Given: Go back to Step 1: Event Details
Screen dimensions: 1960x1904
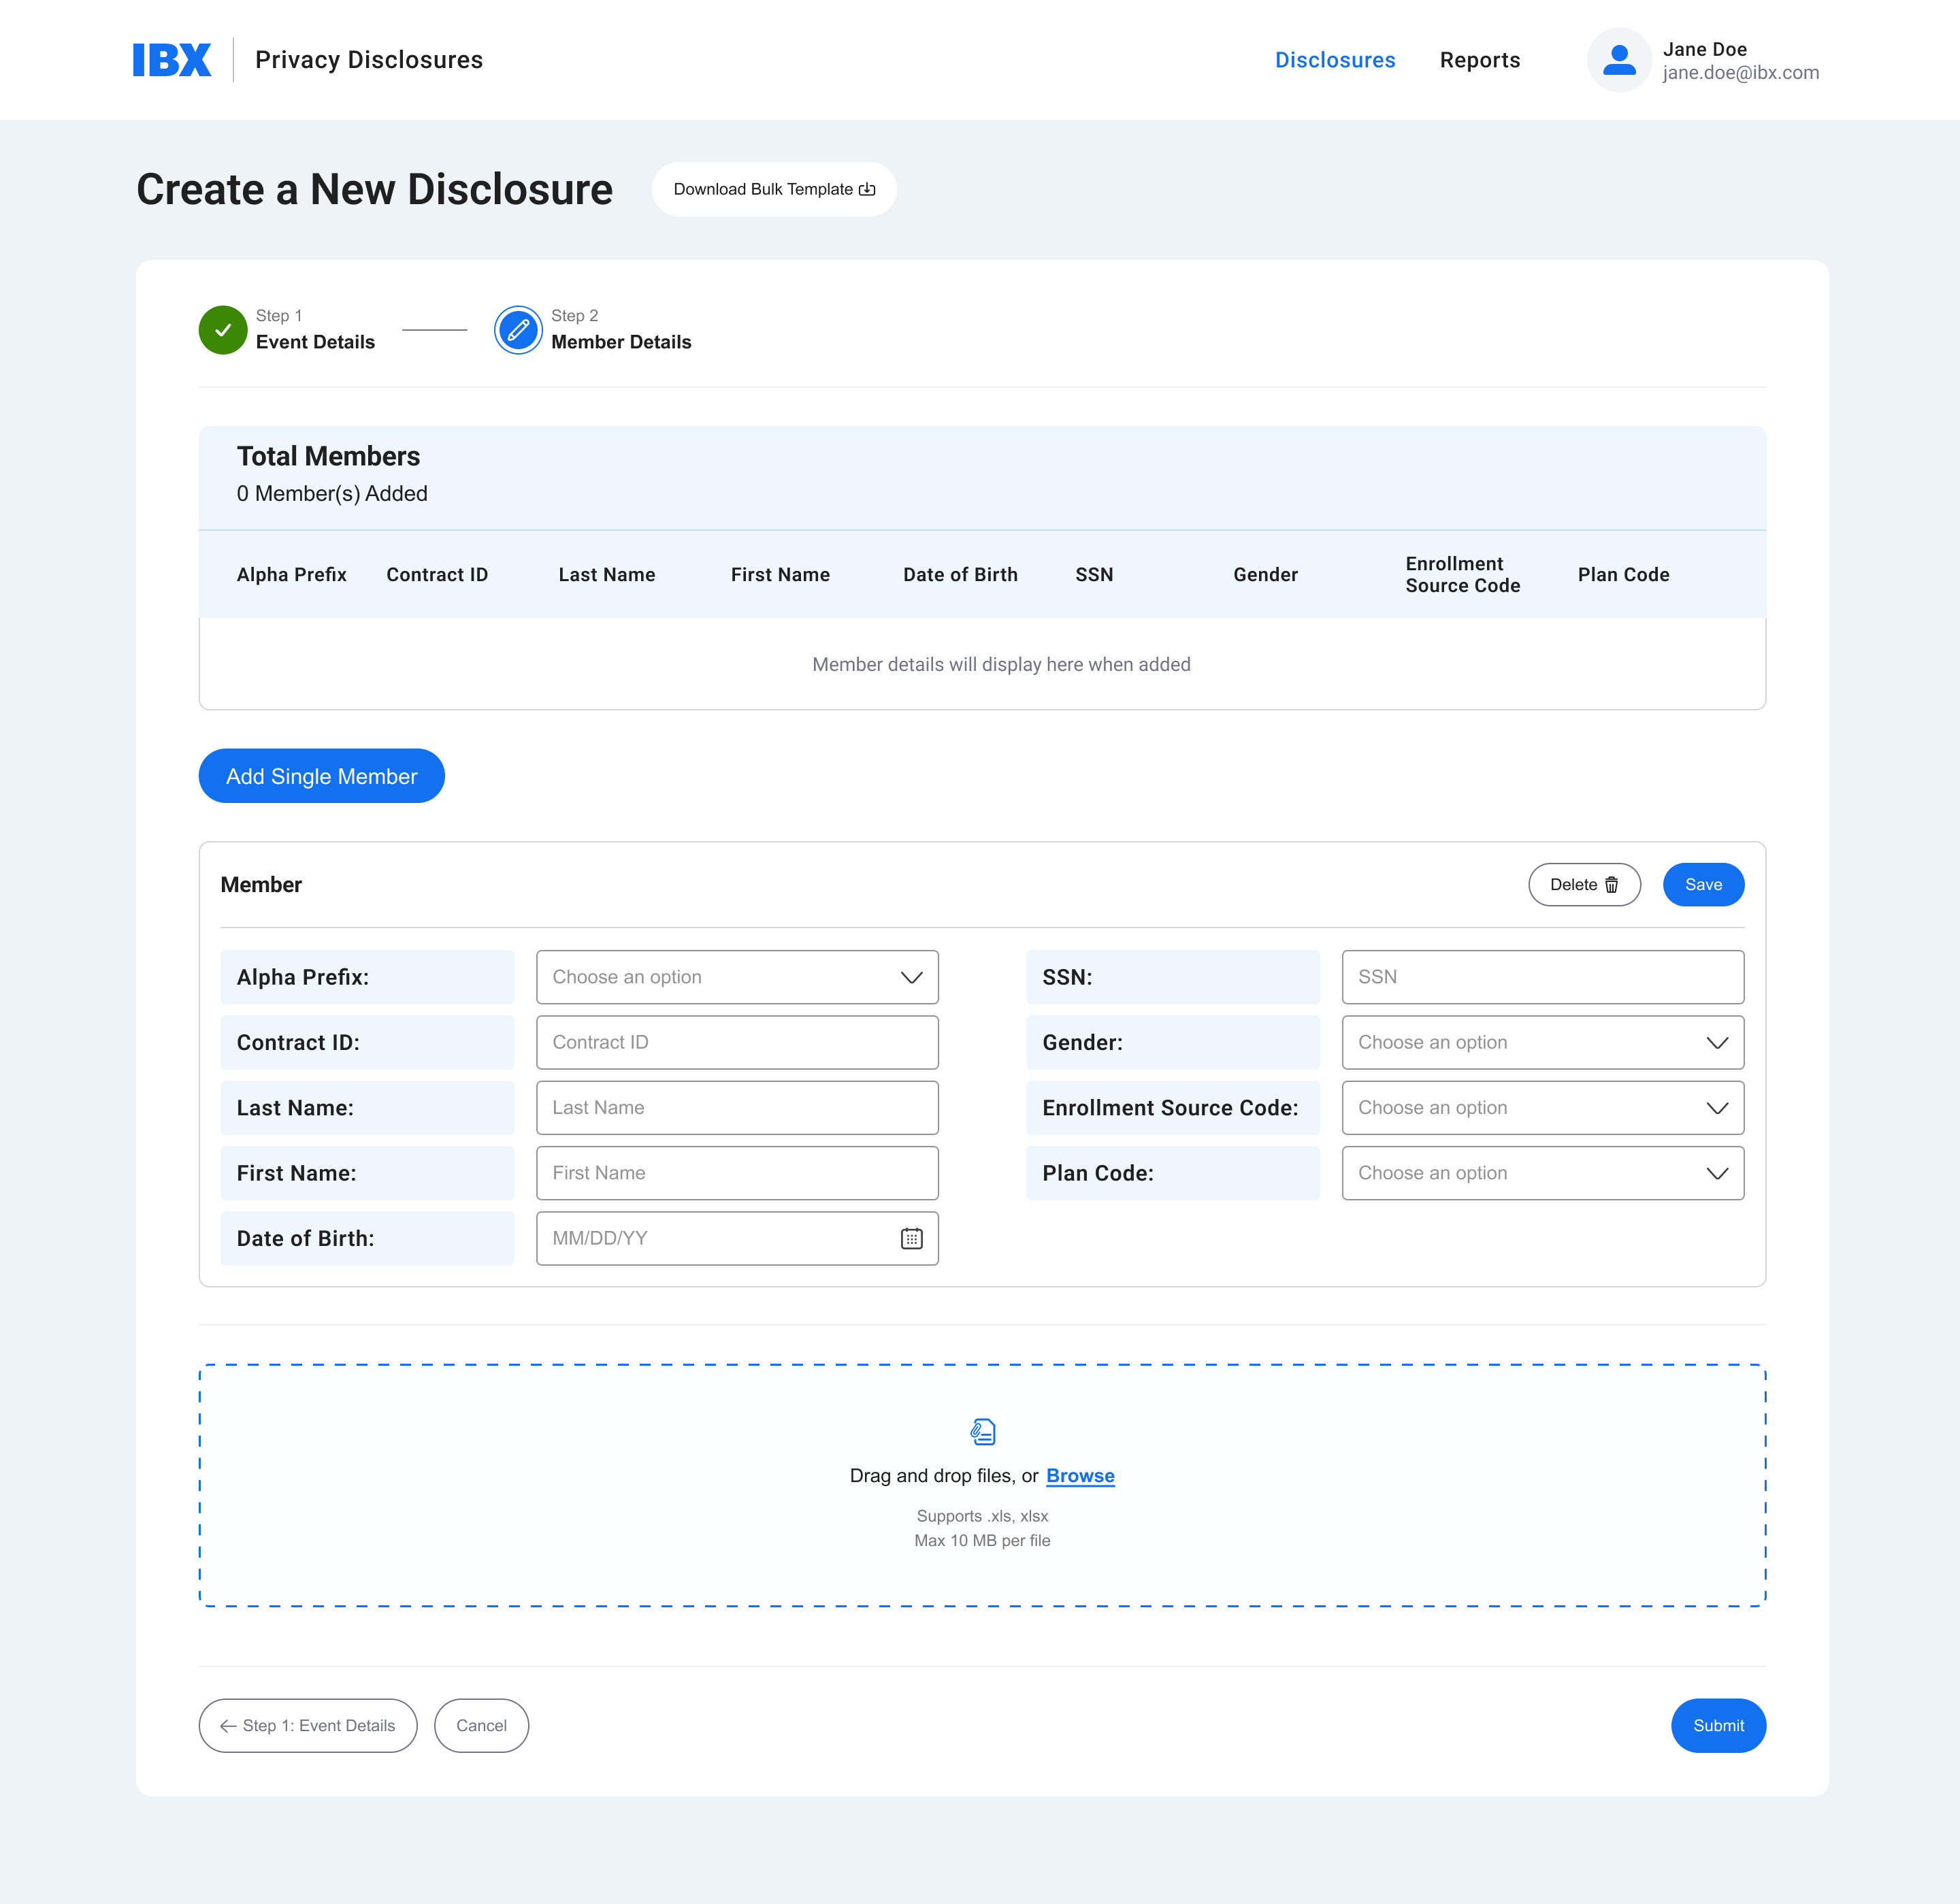Looking at the screenshot, I should coord(308,1726).
